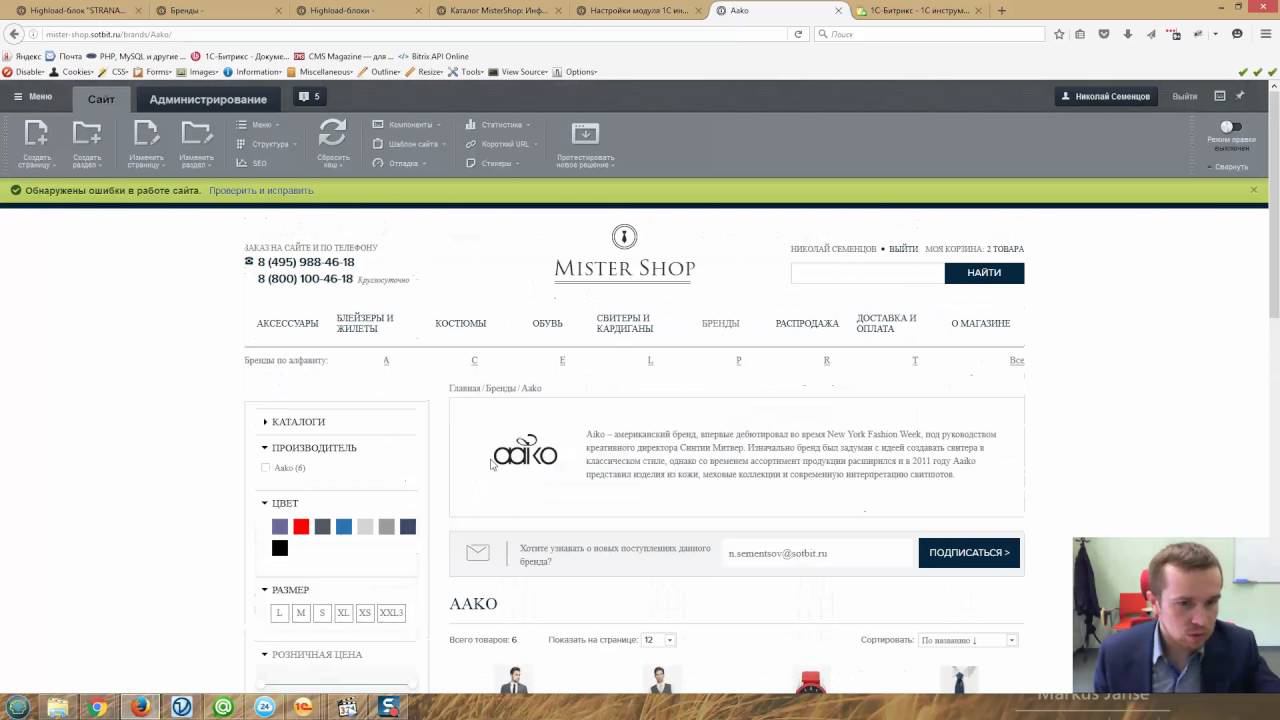Click the Reset cache refresh icon
This screenshot has width=1280, height=720.
(x=333, y=133)
